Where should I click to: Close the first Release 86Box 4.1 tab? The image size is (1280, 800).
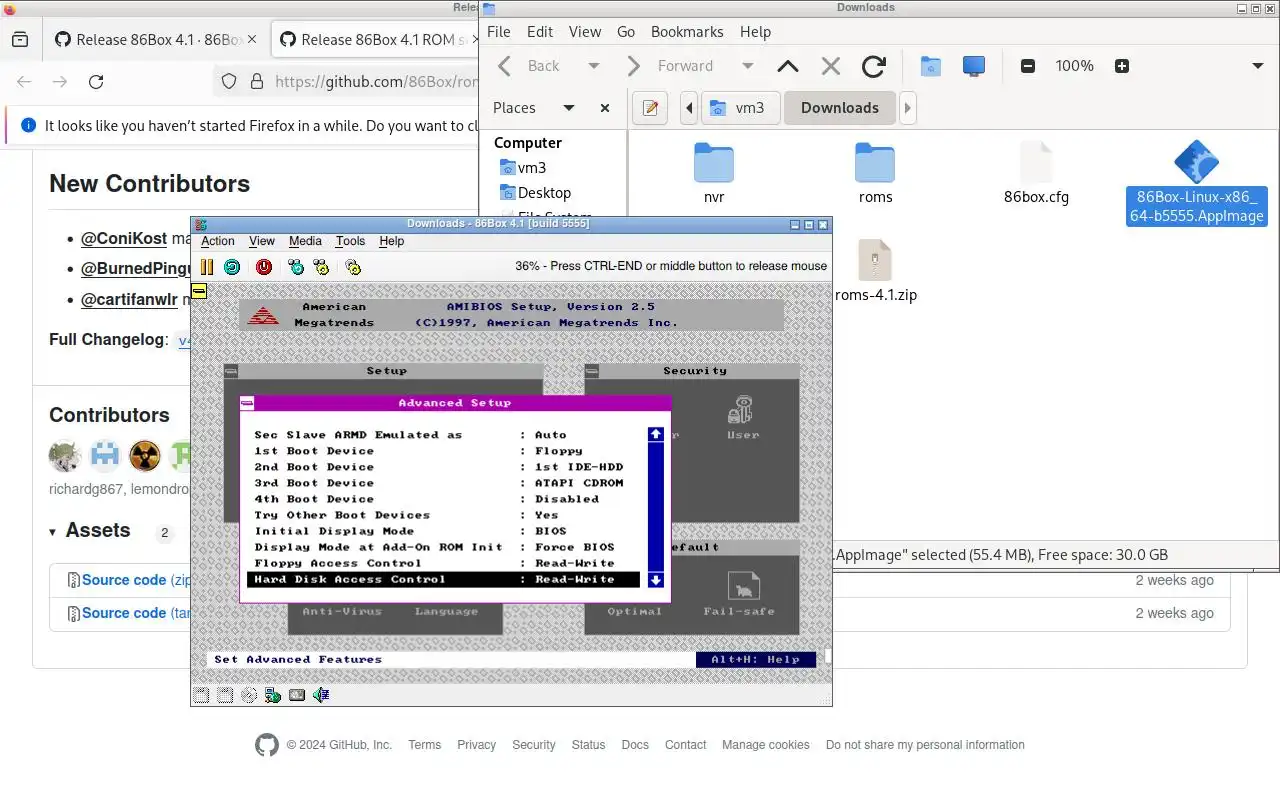(x=252, y=40)
